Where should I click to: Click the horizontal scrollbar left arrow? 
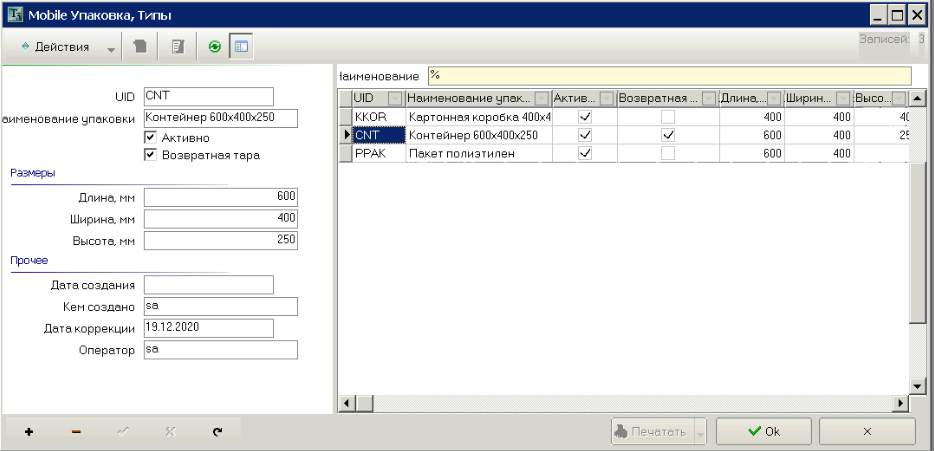tap(345, 404)
